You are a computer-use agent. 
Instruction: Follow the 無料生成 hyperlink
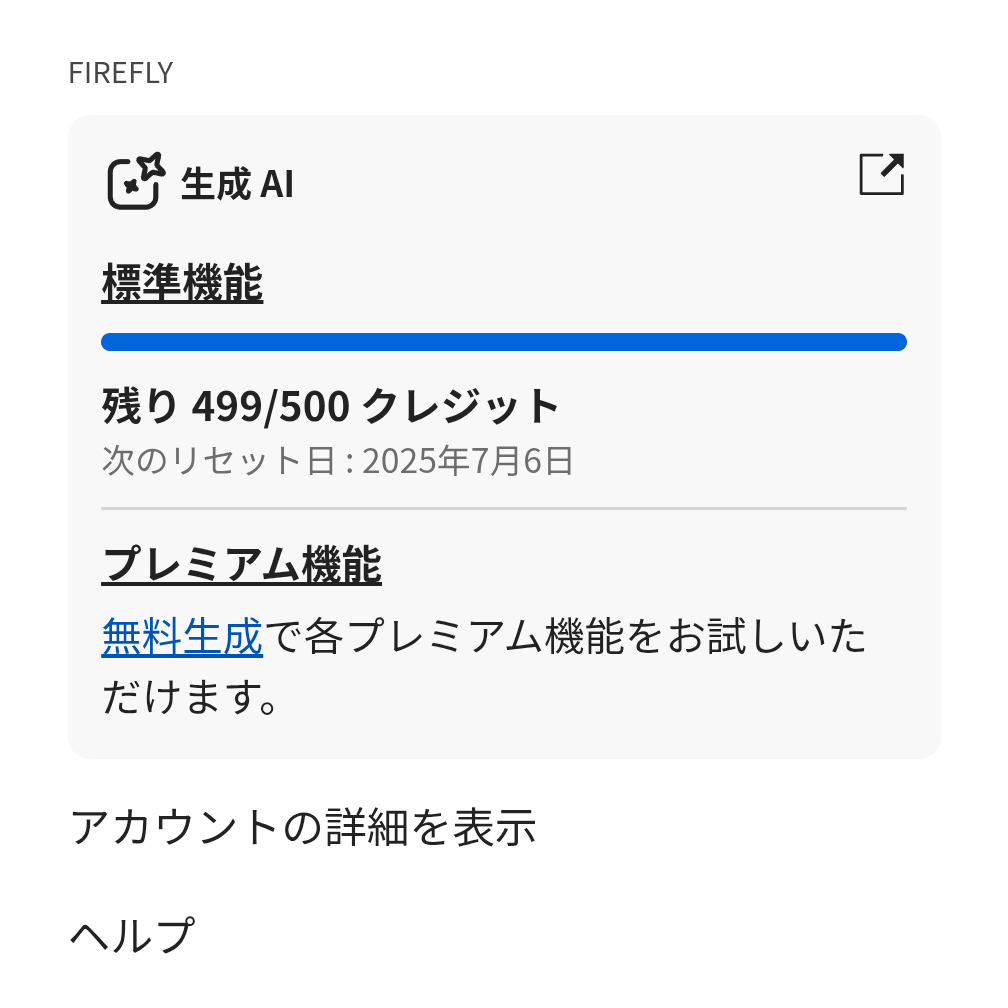[182, 637]
